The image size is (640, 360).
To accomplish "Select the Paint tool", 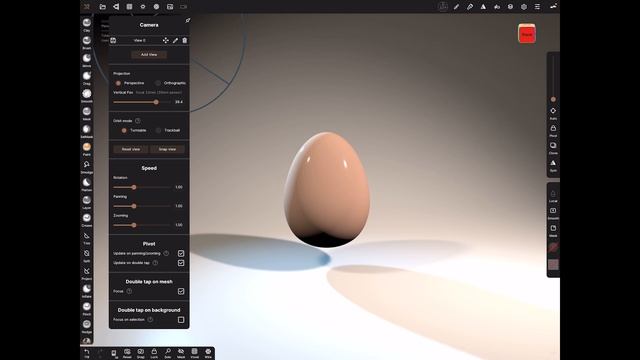I will (x=87, y=149).
